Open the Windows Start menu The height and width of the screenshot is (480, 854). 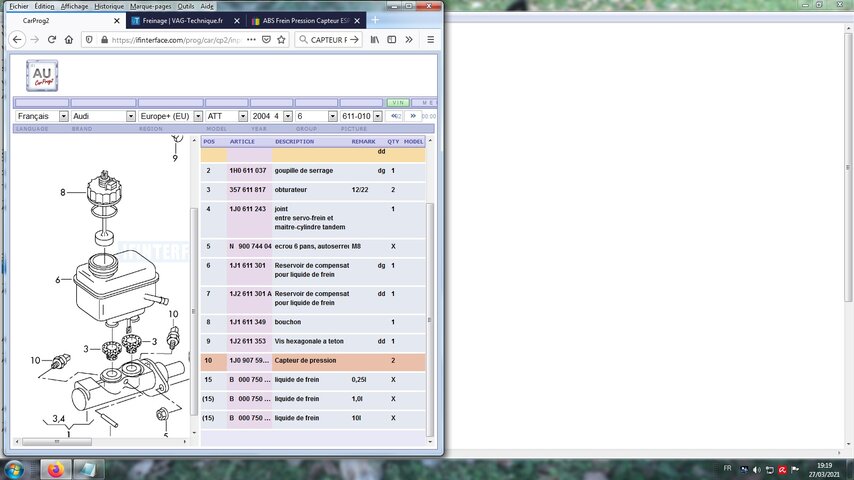click(13, 469)
